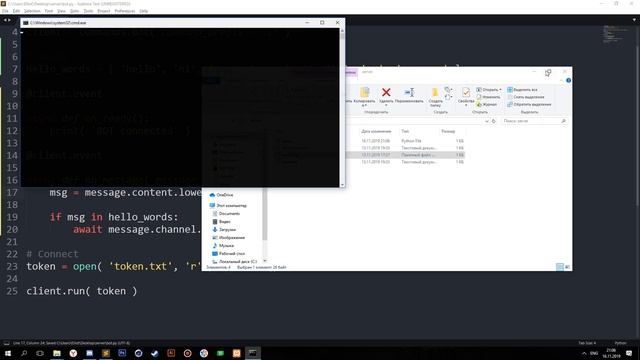Click Tab Size 4 in Sublime status bar
Image resolution: width=640 pixels, height=360 pixels.
click(587, 343)
